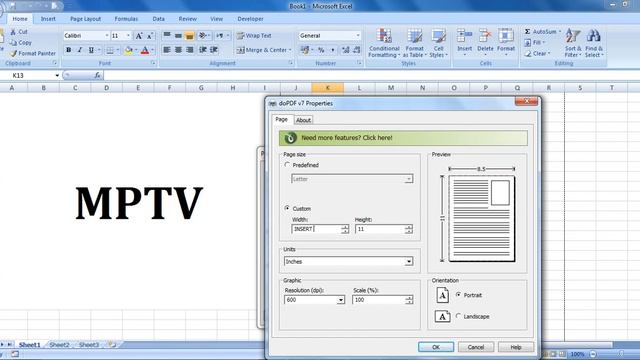Expand the Units Inches dropdown
640x360 pixels.
tap(409, 262)
